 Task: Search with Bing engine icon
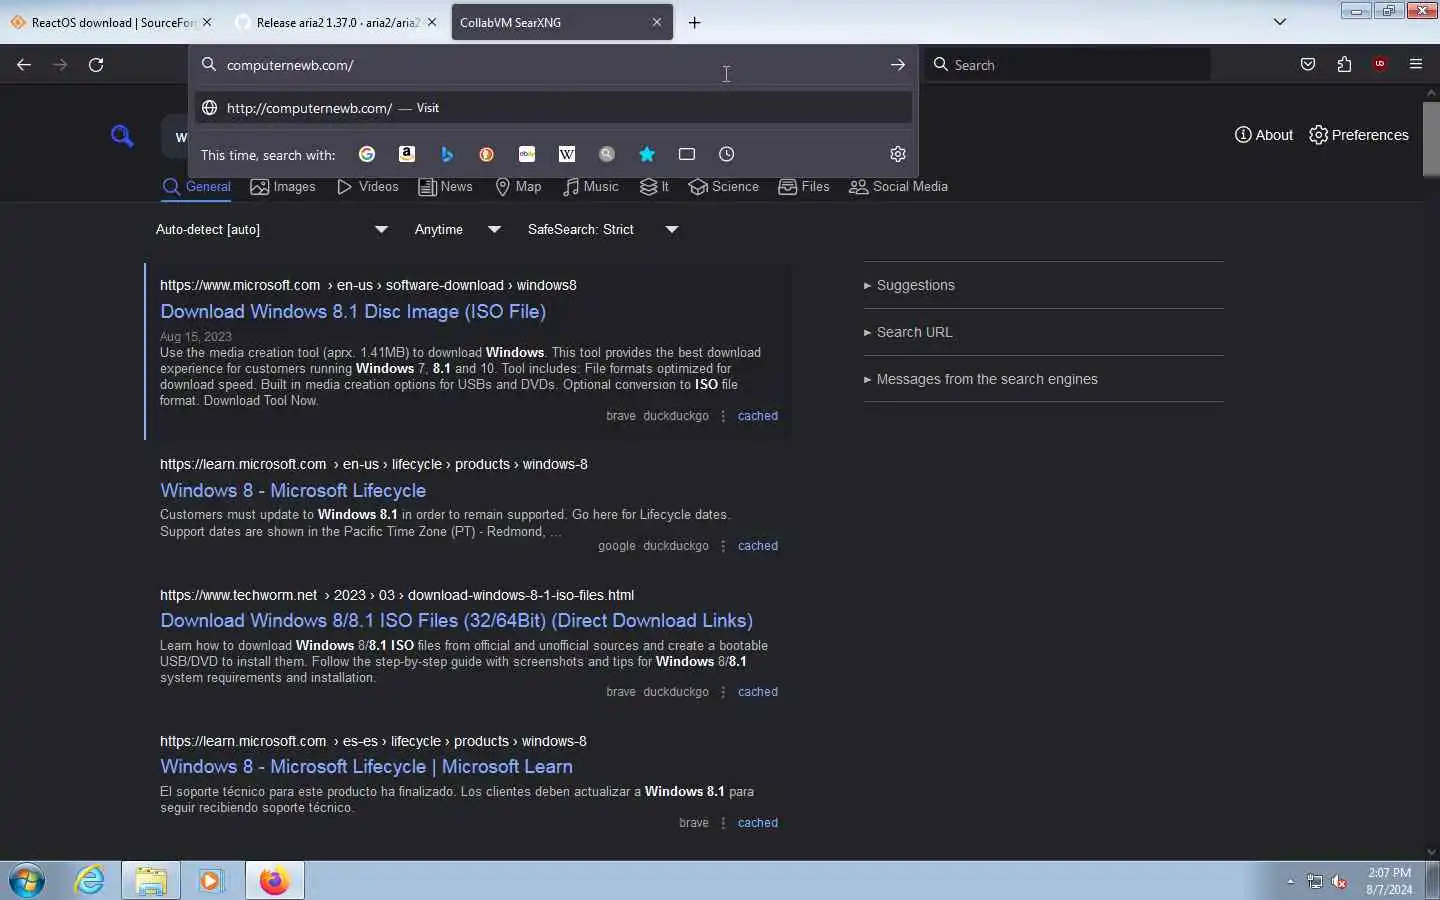point(447,154)
